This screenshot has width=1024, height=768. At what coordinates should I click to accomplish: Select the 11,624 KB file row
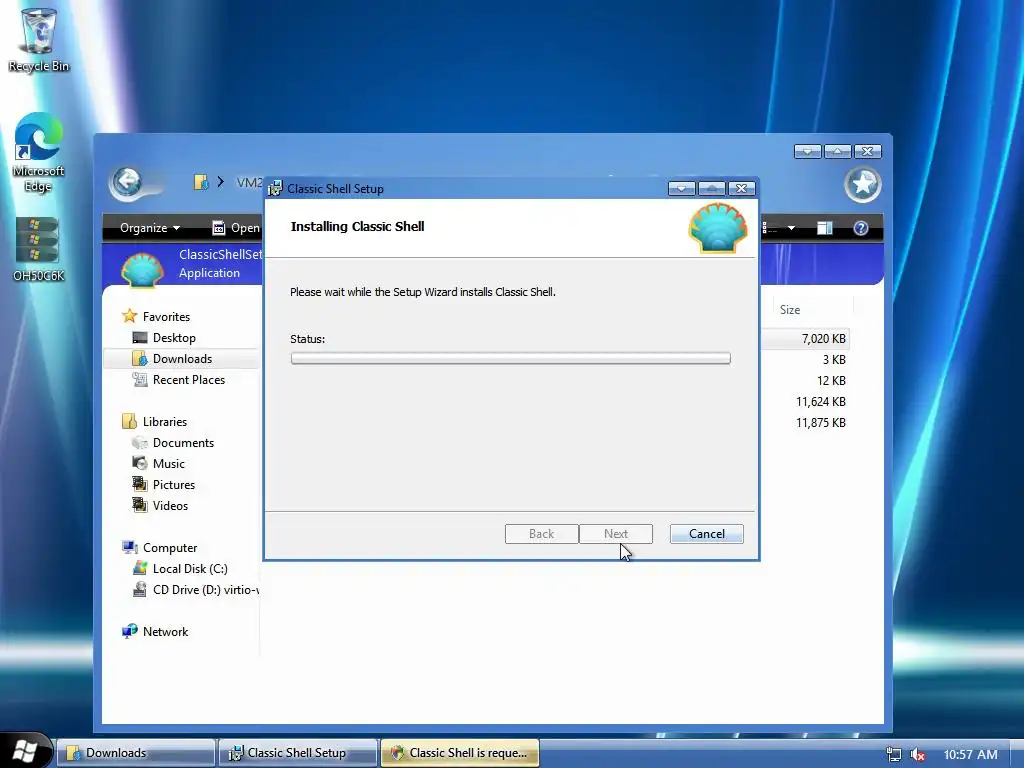click(820, 402)
